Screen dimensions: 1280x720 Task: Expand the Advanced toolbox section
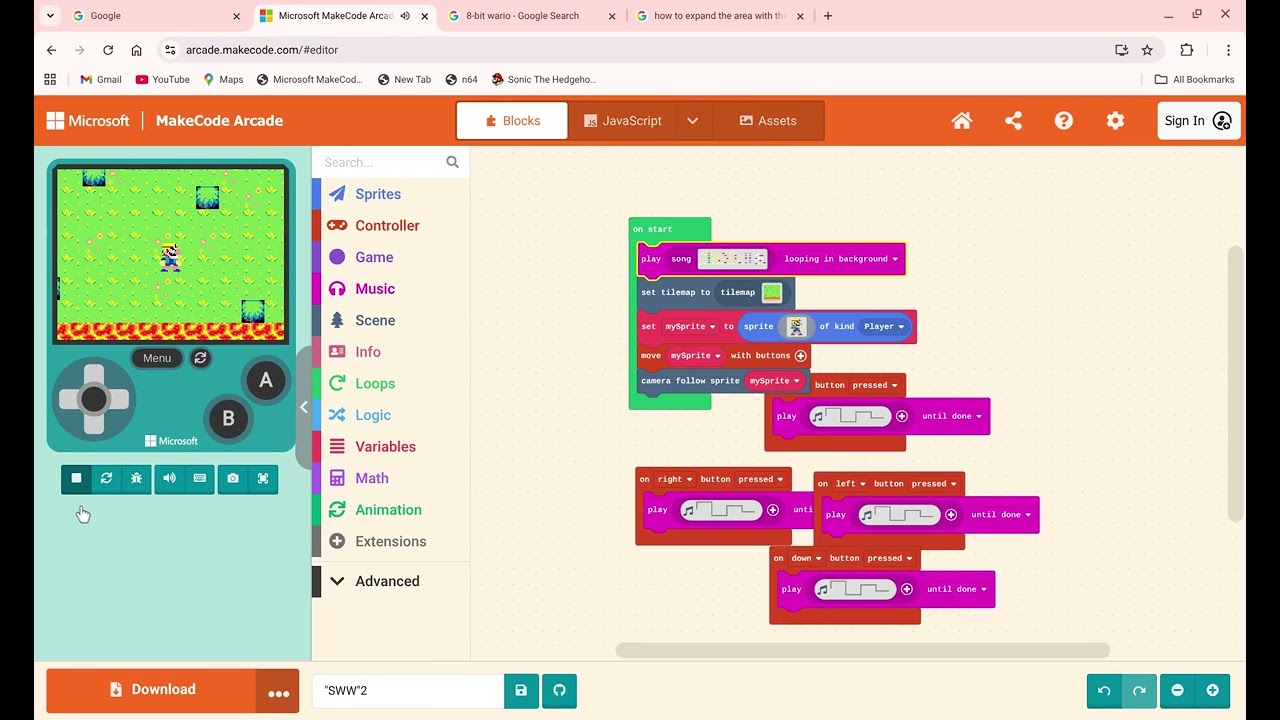coord(386,581)
